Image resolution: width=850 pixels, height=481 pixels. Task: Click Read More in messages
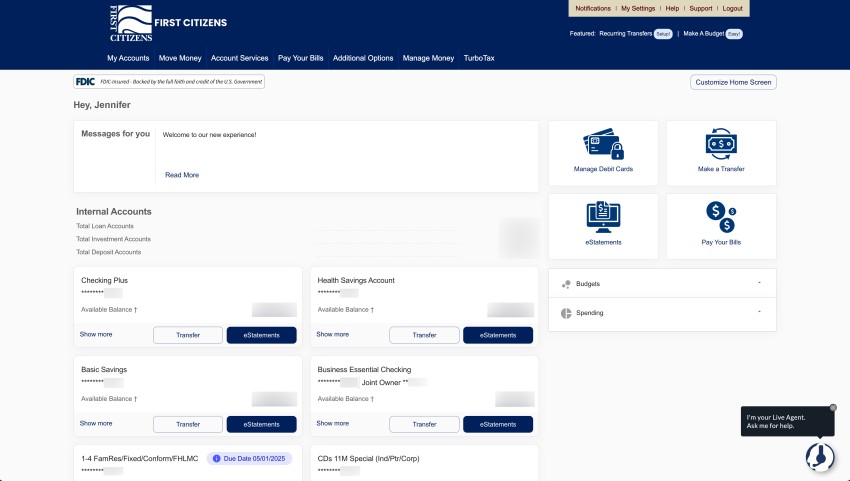pyautogui.click(x=182, y=175)
